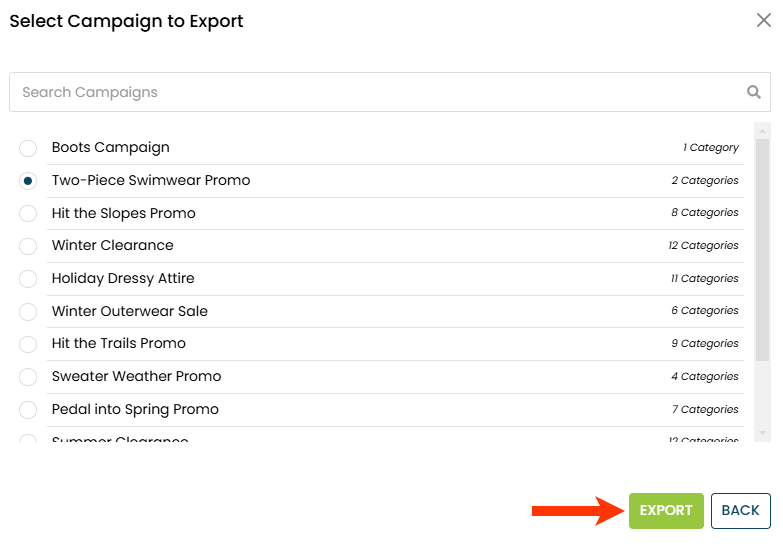Click the Sweater Weather Promo label
Image resolution: width=783 pixels, height=547 pixels.
pyautogui.click(x=136, y=377)
